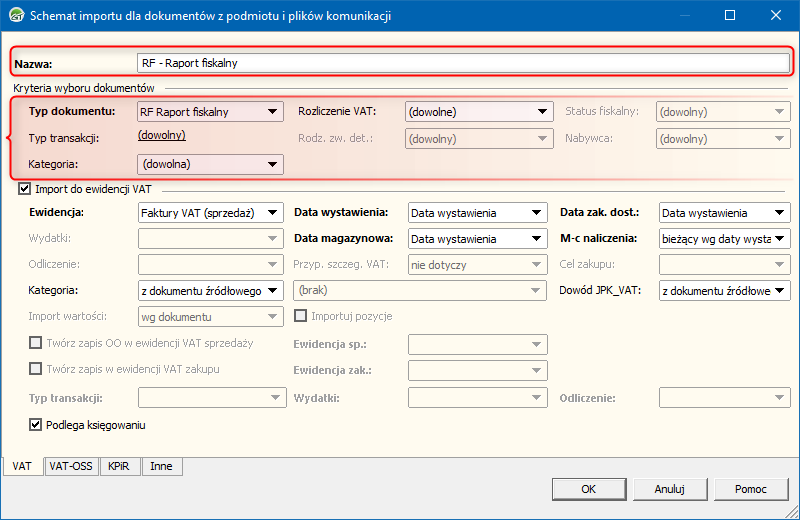This screenshot has height=520, width=800.
Task: Minimize the import schema dialog window
Action: click(684, 16)
